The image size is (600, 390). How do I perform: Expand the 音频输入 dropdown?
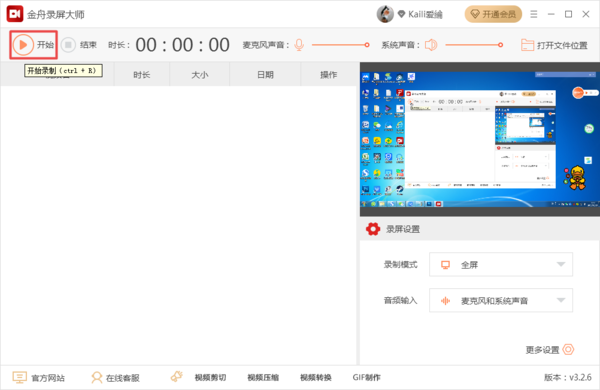(501, 300)
